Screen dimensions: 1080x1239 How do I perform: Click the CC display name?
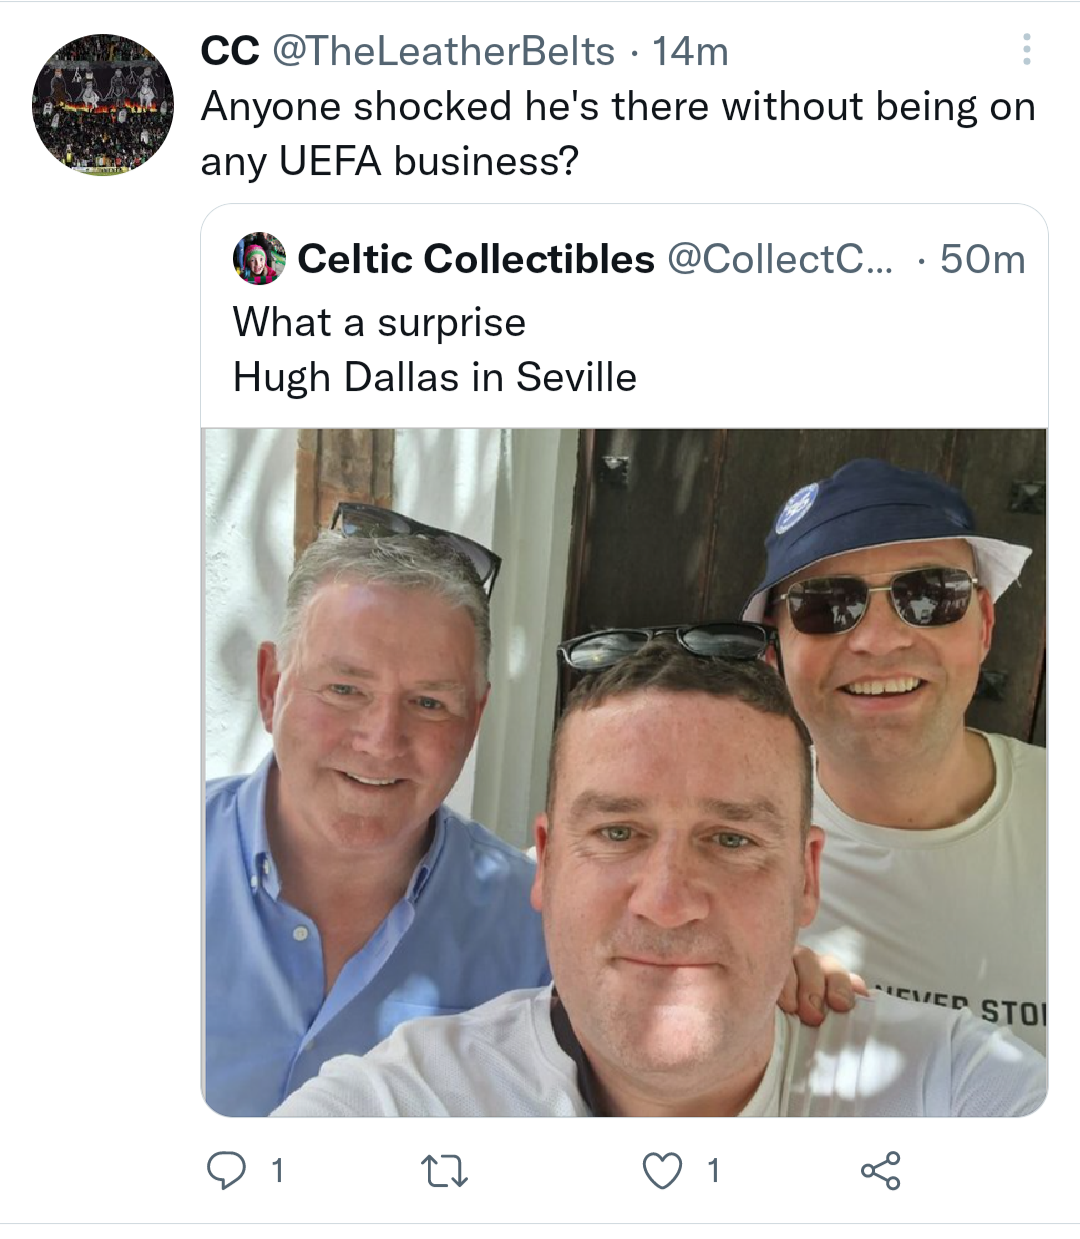pyautogui.click(x=230, y=51)
